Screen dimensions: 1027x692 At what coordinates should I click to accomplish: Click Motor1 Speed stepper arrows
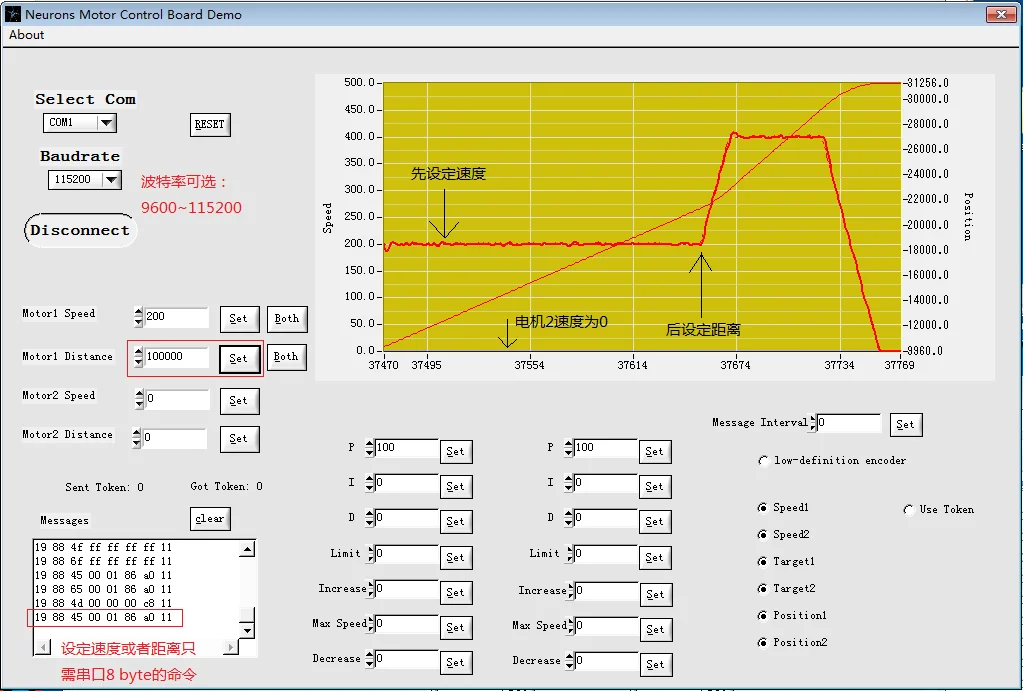click(138, 317)
